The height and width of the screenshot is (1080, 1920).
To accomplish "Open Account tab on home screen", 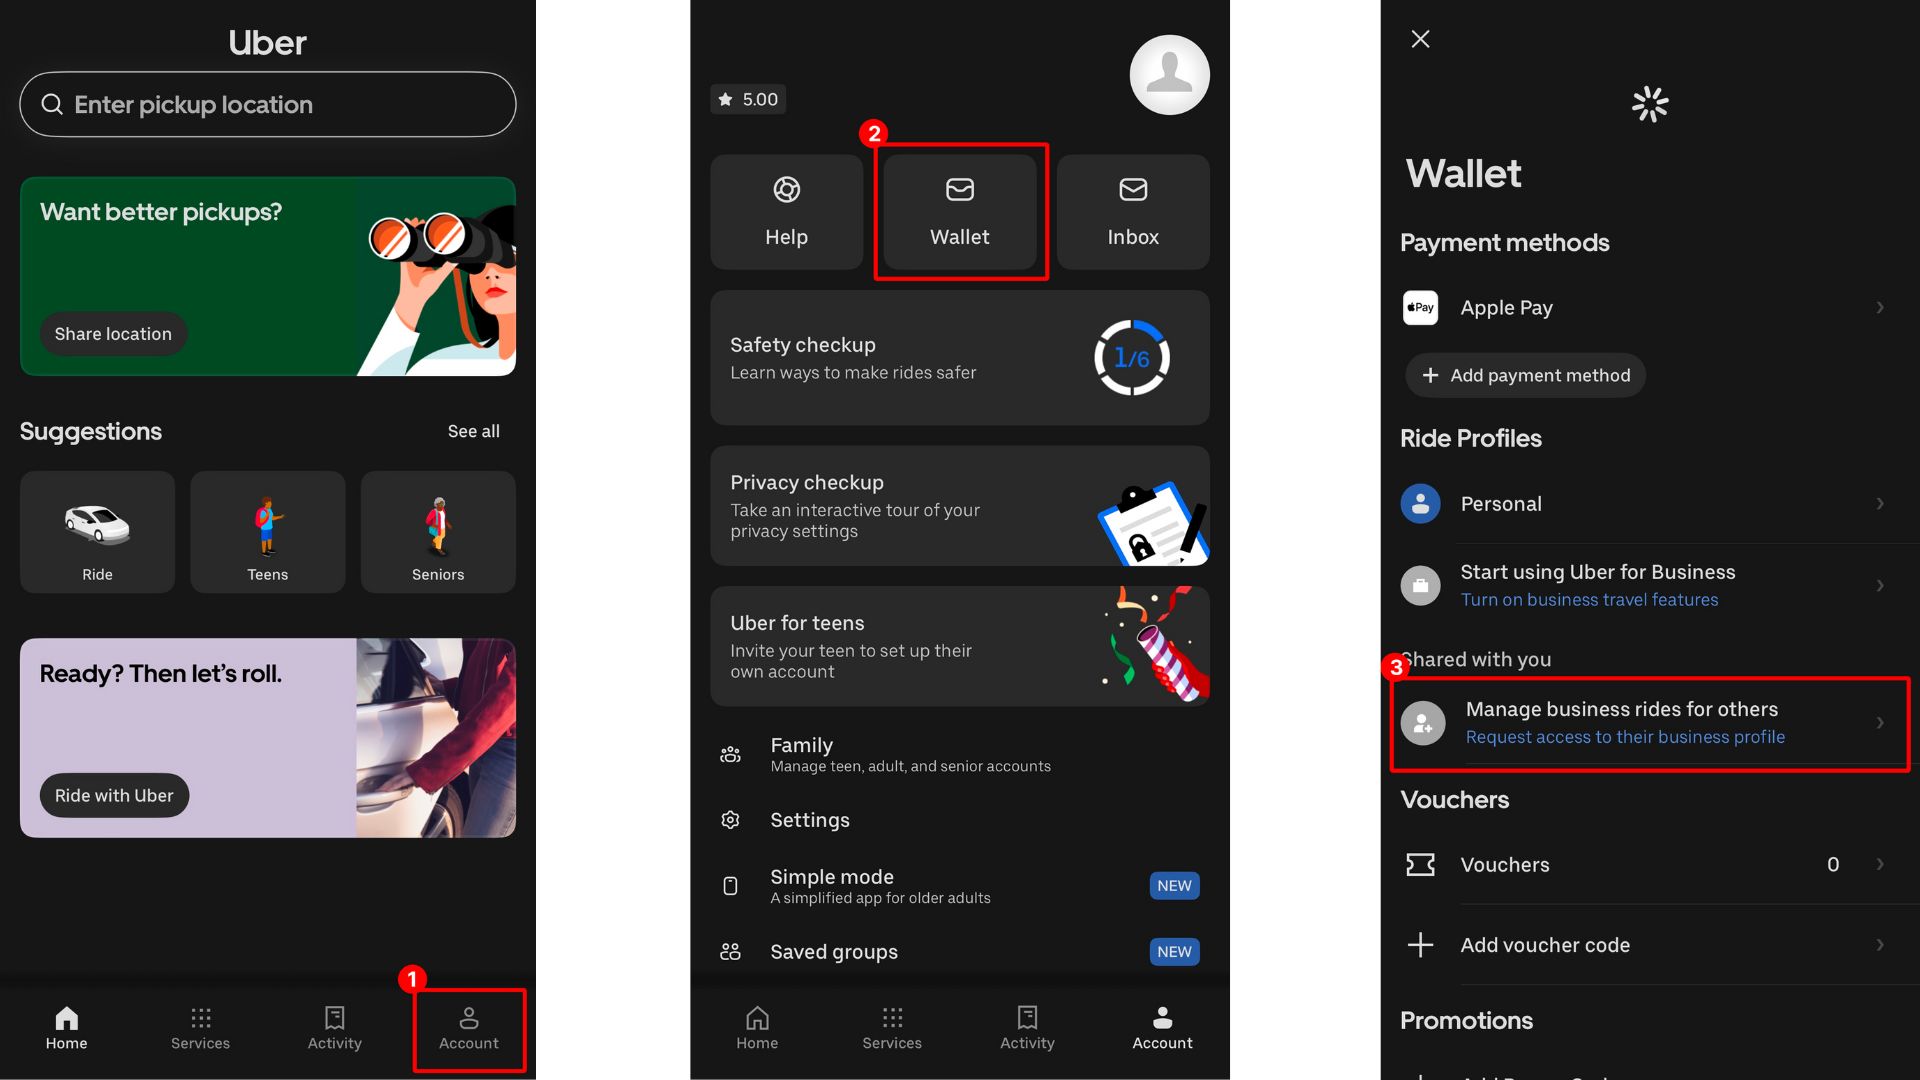I will (x=468, y=1029).
